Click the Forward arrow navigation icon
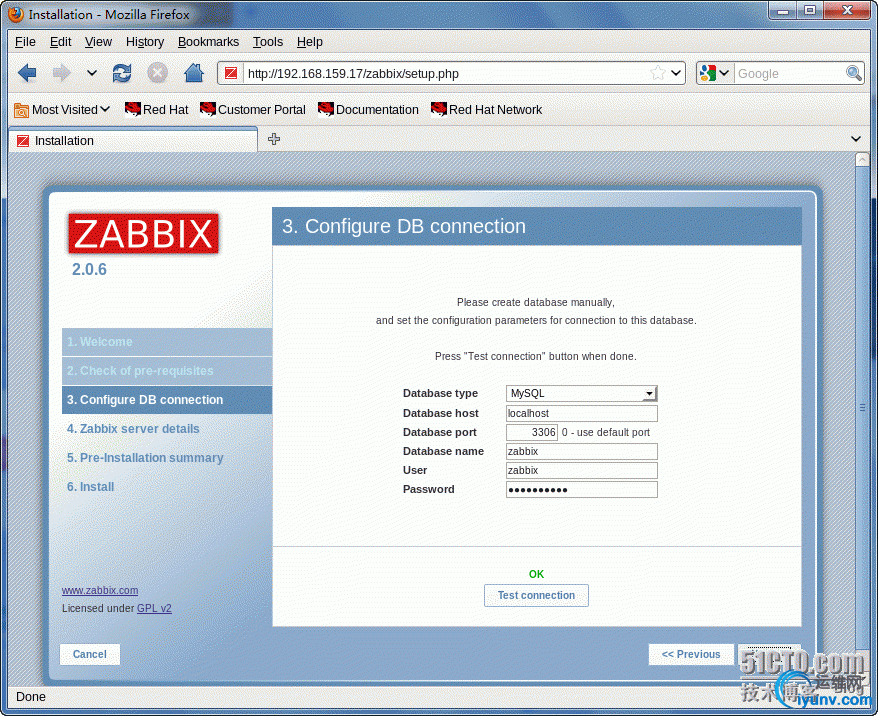The width and height of the screenshot is (878, 716). coord(62,73)
